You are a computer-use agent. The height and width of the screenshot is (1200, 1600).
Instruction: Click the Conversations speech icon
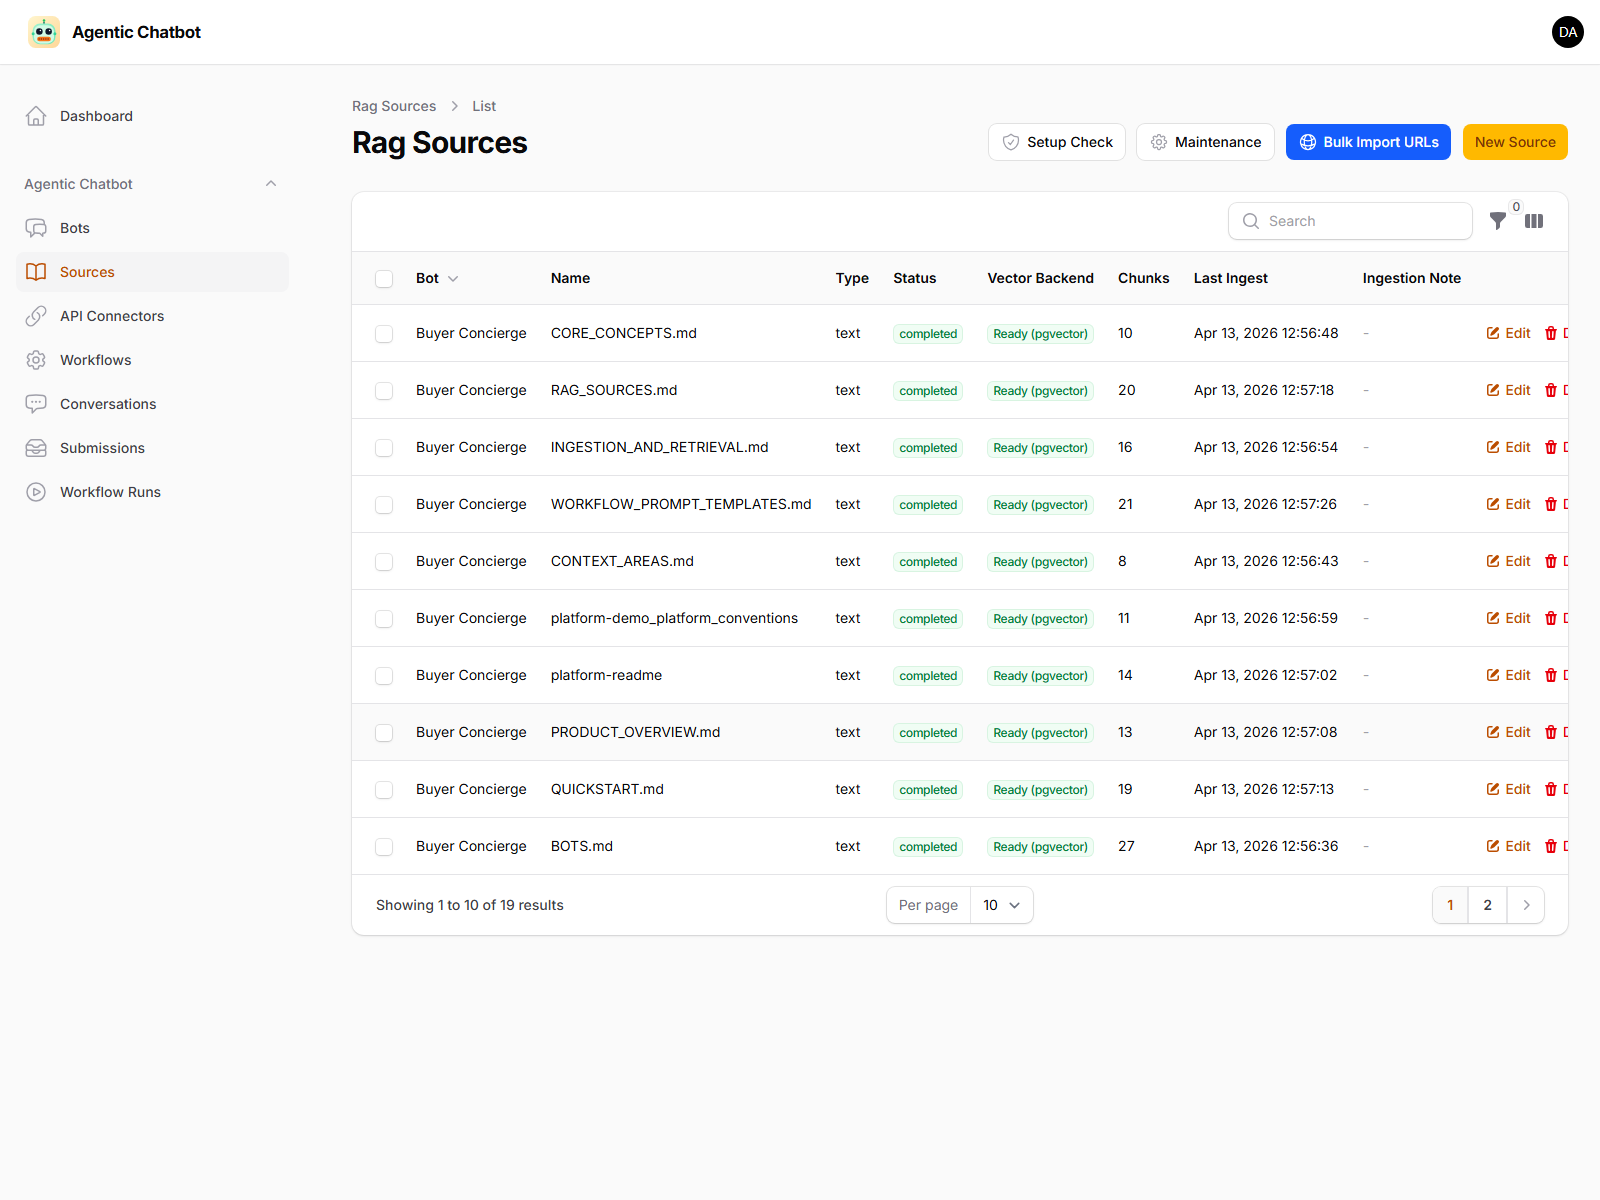[36, 404]
